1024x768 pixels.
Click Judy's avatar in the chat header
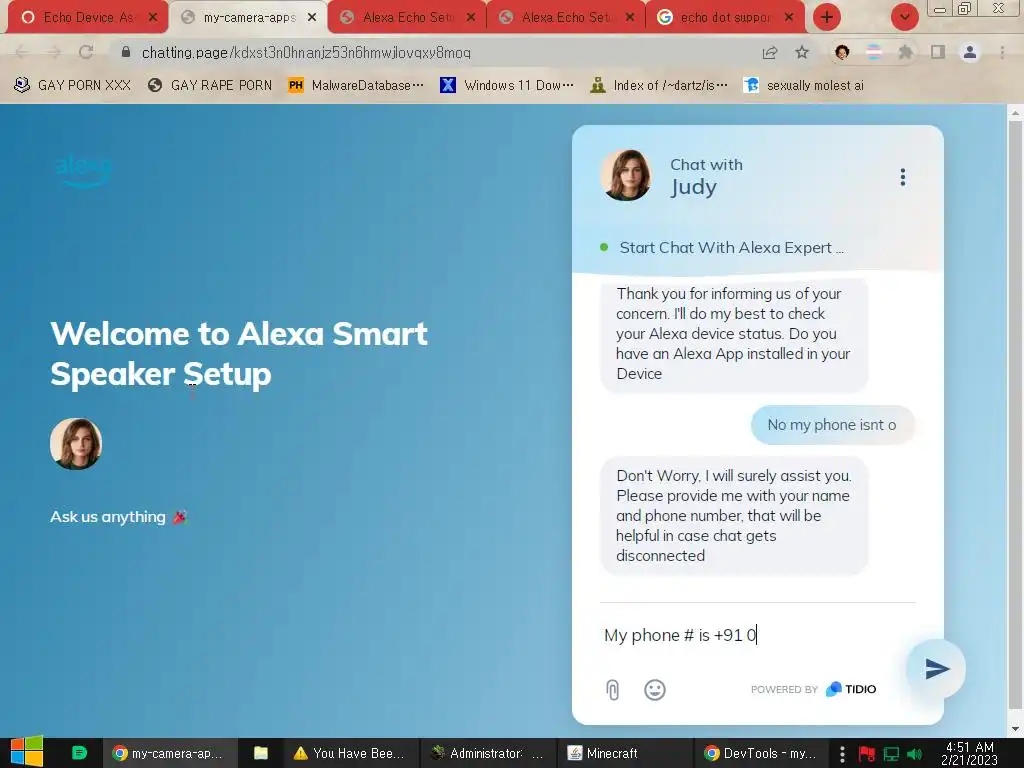coord(626,175)
